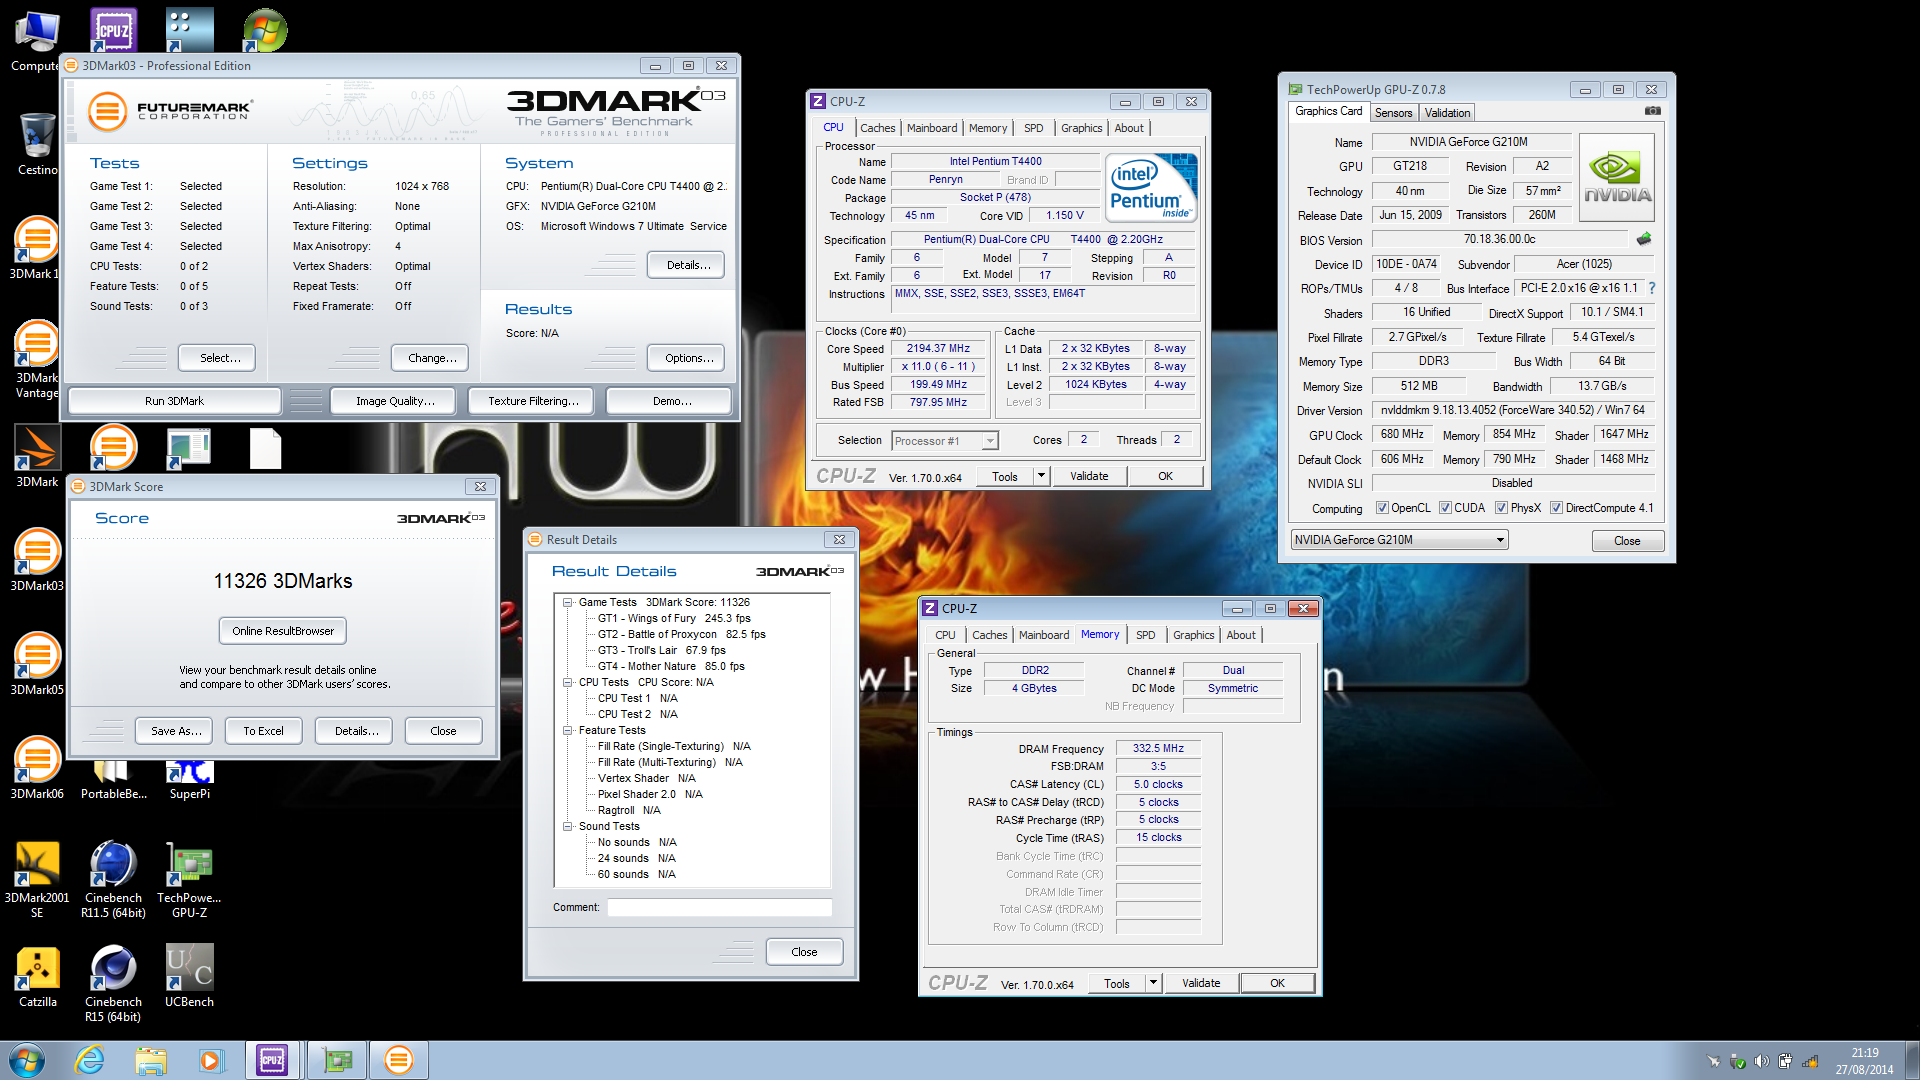Viewport: 1920px width, 1080px height.
Task: Click Change... settings button in 3DMark03
Action: pyautogui.click(x=432, y=358)
